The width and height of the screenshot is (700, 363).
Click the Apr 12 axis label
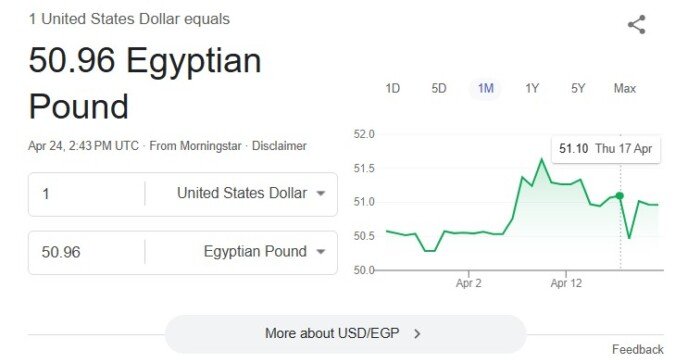click(x=566, y=283)
